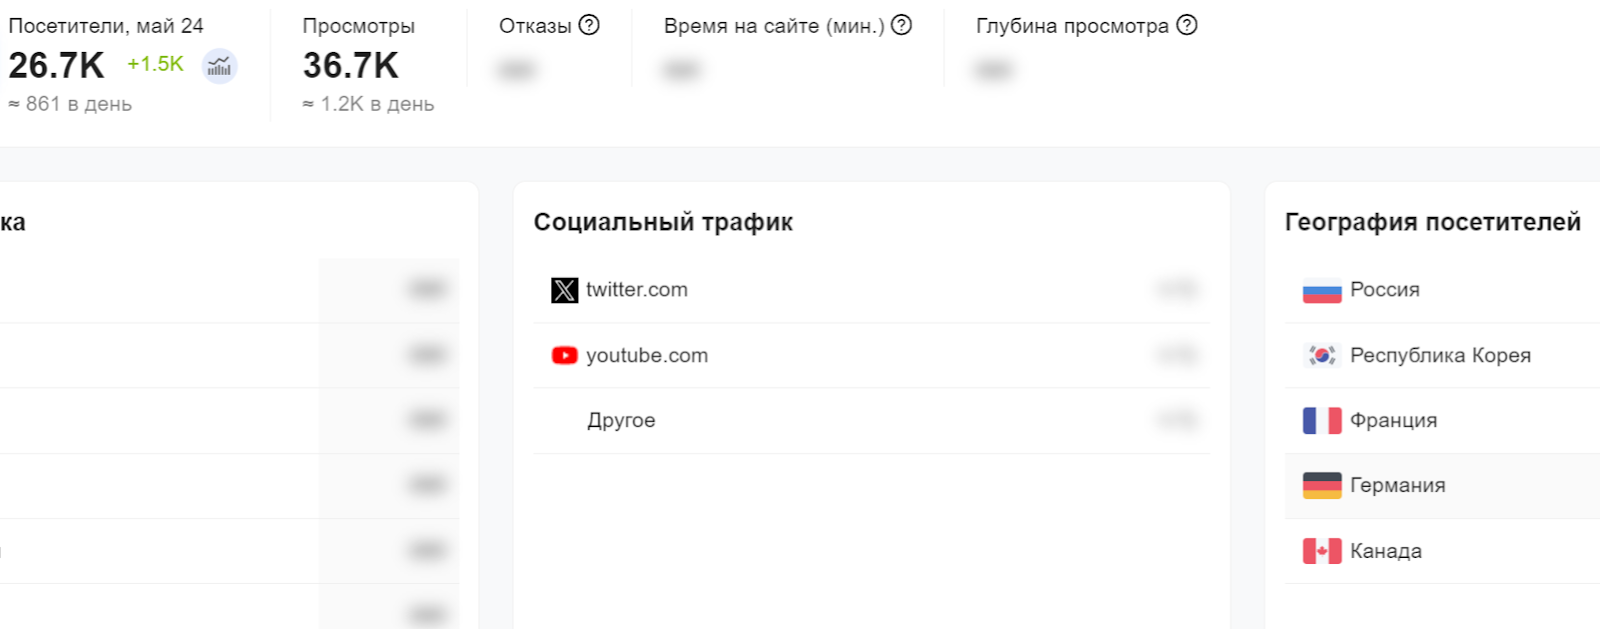This screenshot has height=629, width=1600.
Task: Click help icon next to Отказы
Action: pos(589,25)
